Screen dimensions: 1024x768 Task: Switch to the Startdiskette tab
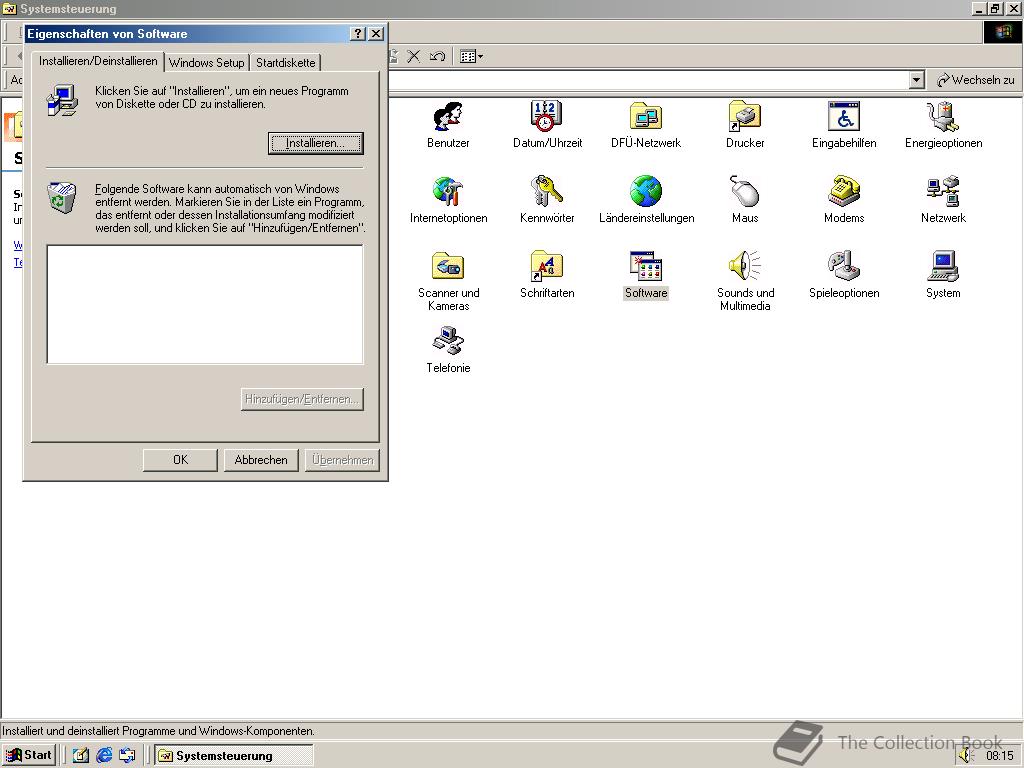[285, 63]
